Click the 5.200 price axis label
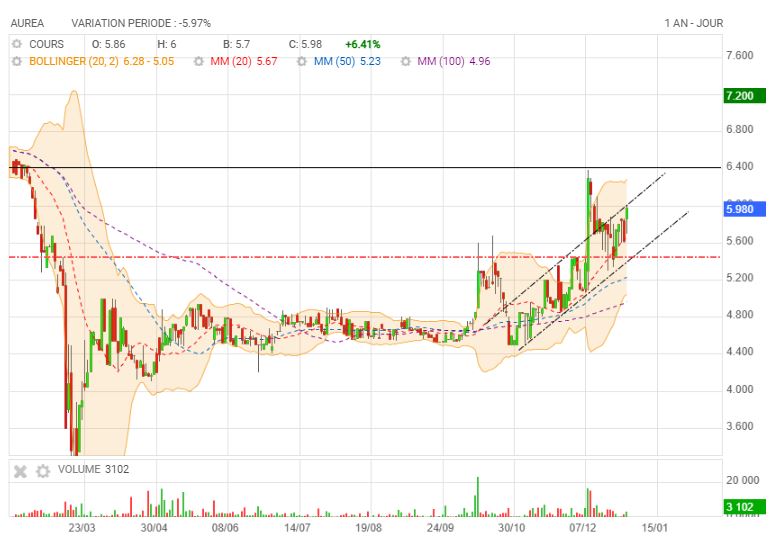Image resolution: width=769 pixels, height=539 pixels. 740,278
